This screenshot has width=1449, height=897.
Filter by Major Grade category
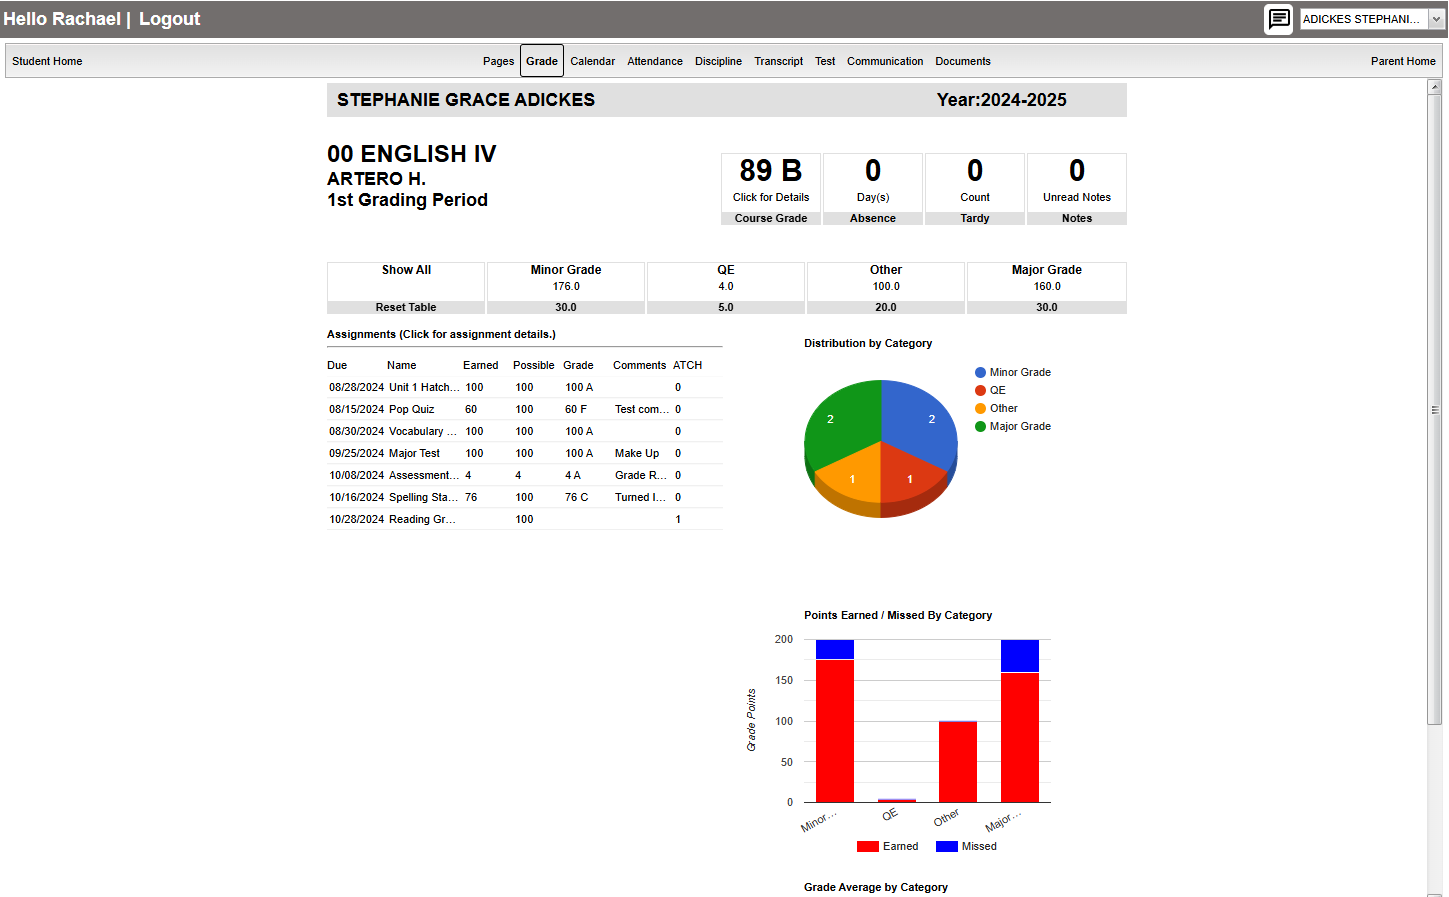[x=1047, y=288]
